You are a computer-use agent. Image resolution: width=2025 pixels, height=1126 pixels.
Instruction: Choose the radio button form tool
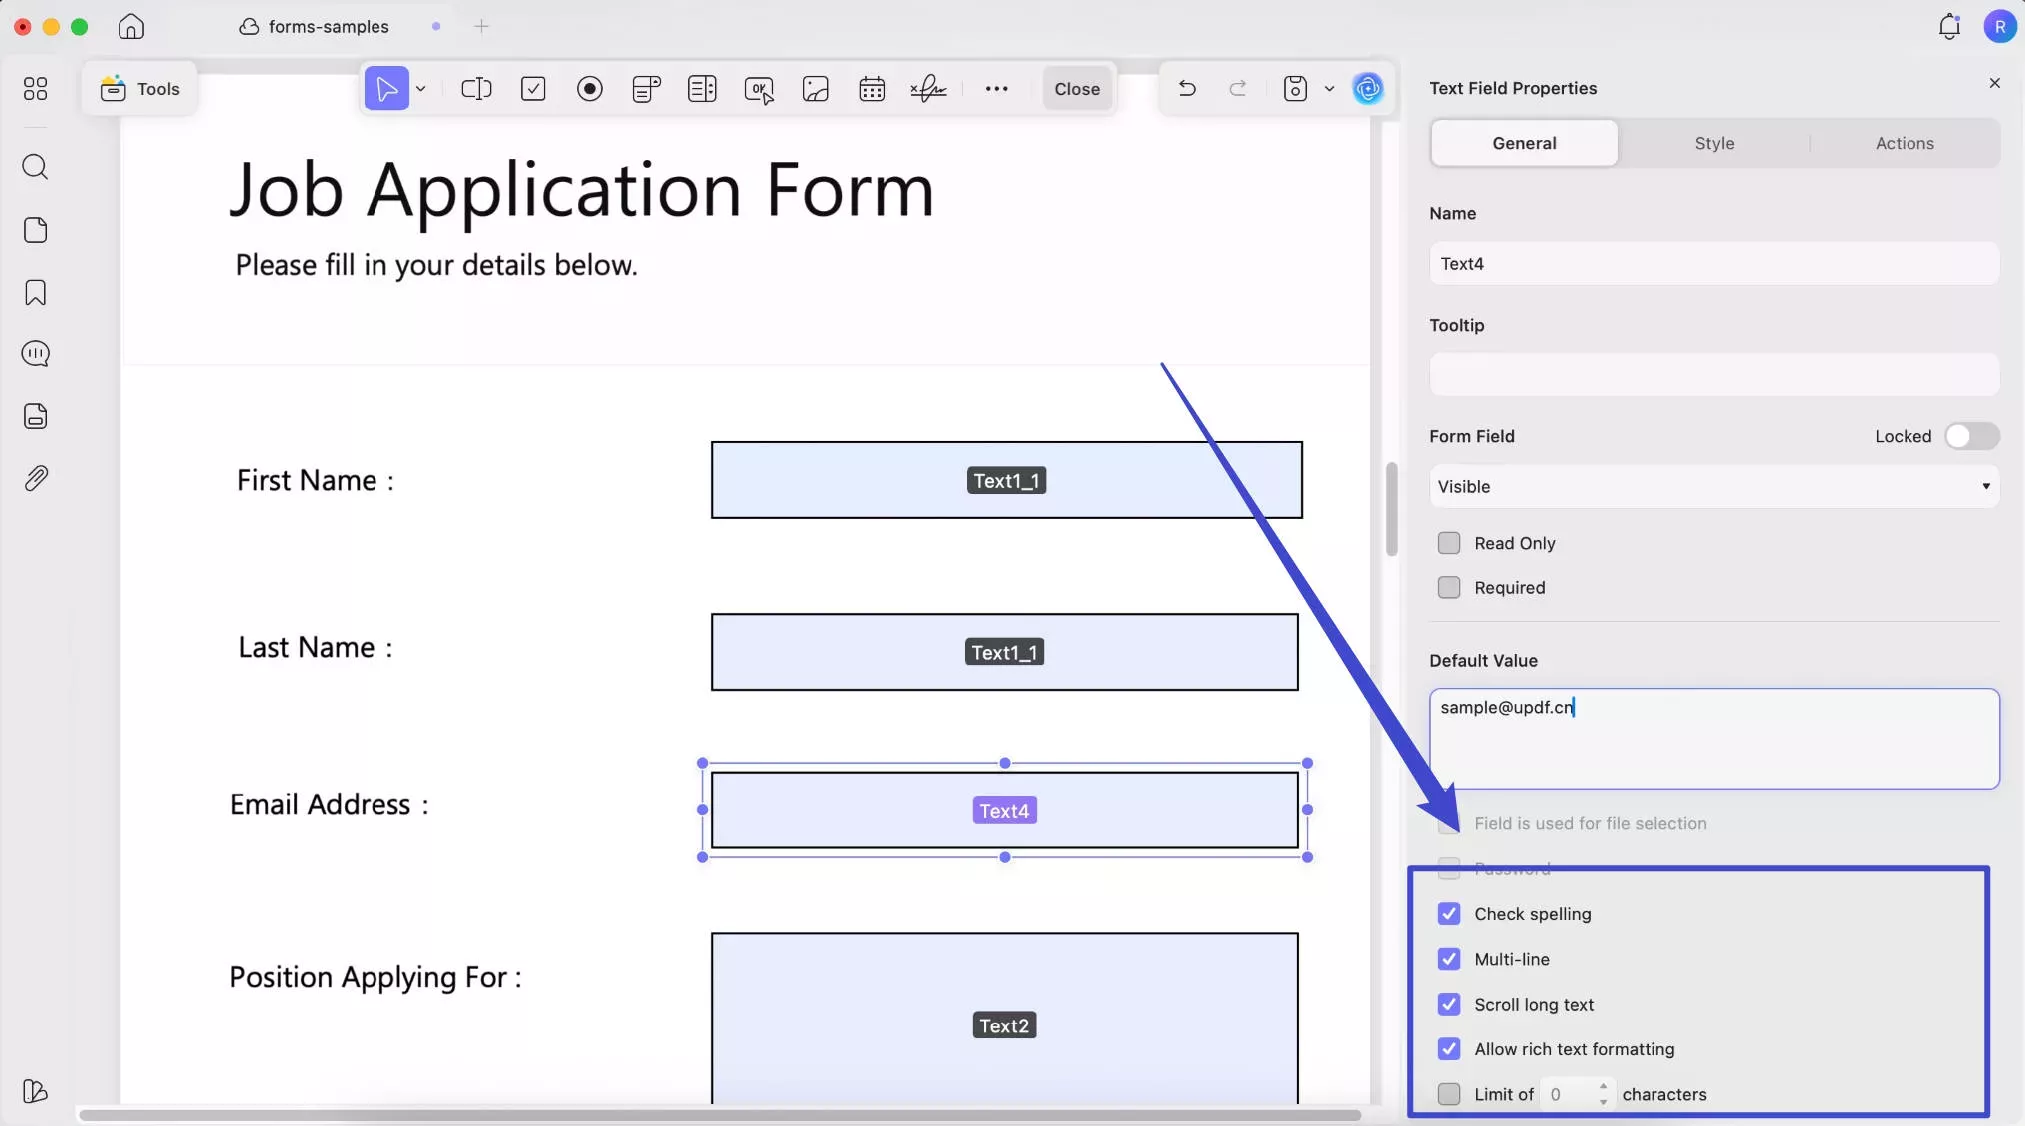(x=590, y=89)
